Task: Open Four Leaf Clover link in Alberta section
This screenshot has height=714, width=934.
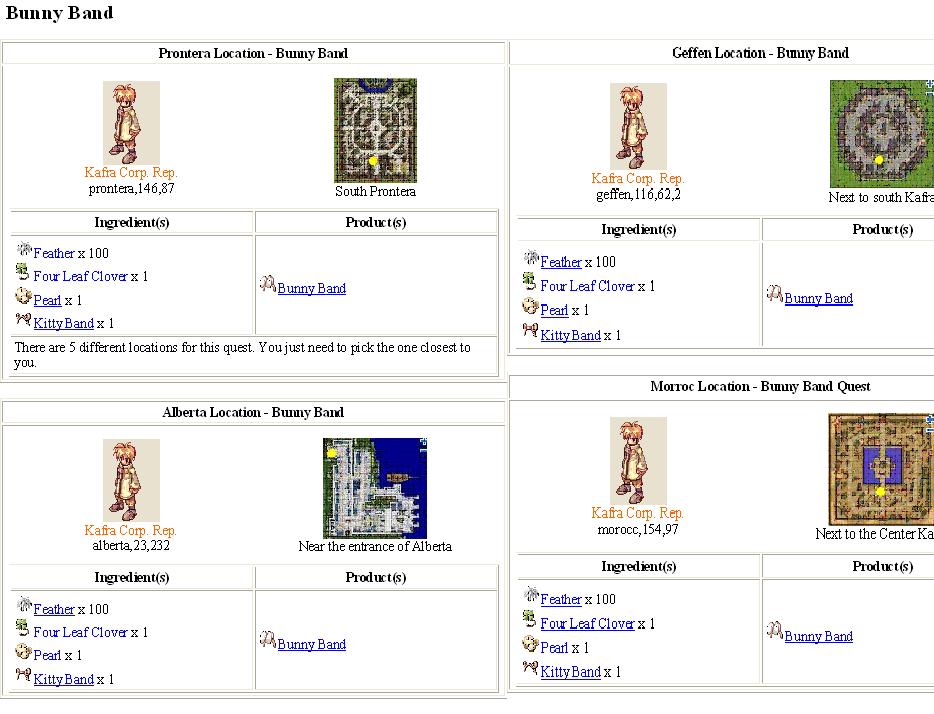Action: pyautogui.click(x=80, y=632)
